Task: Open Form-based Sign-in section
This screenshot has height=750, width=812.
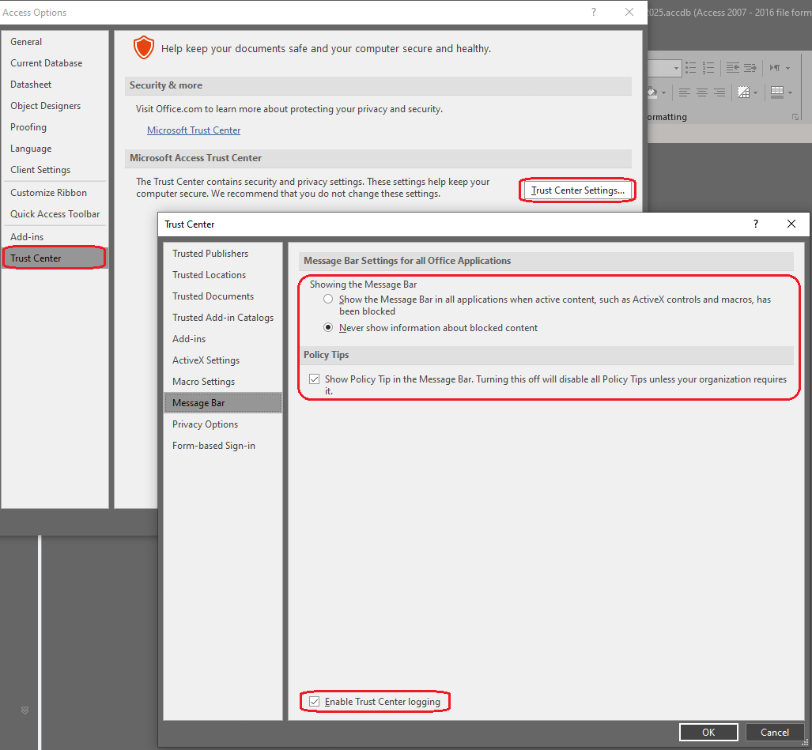Action: point(223,445)
